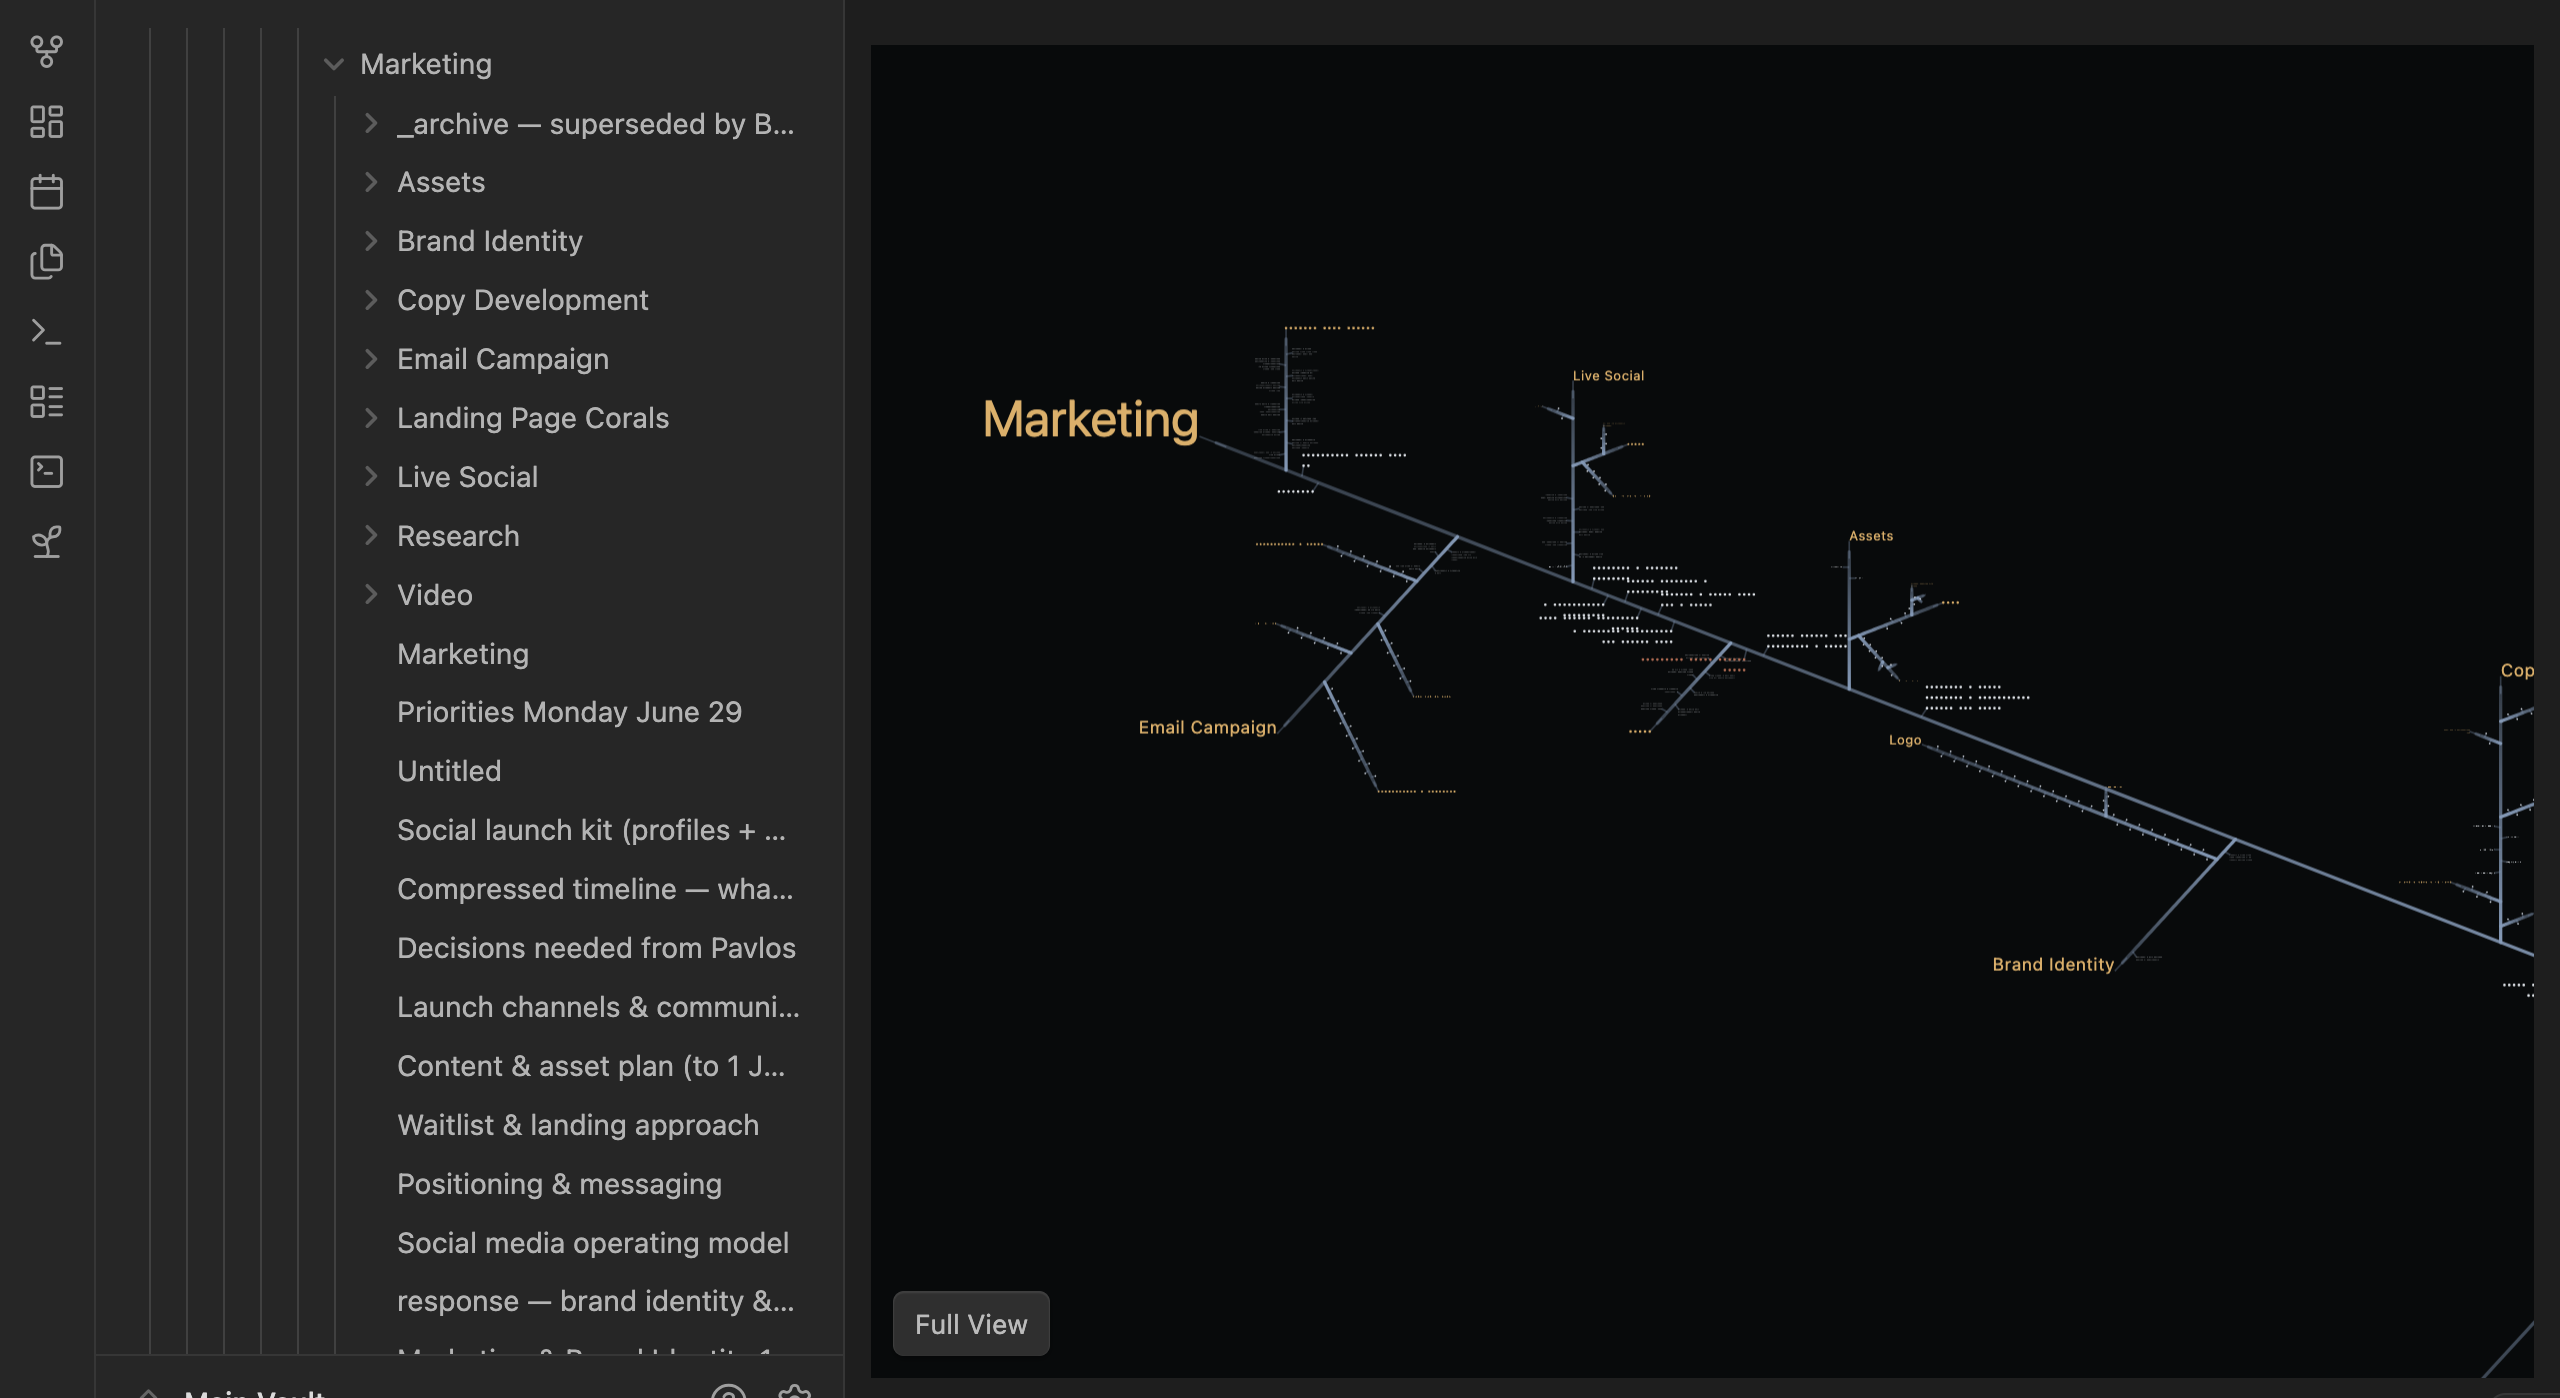Expand the Email Campaign folder chevron
The image size is (2560, 1398).
tap(371, 359)
